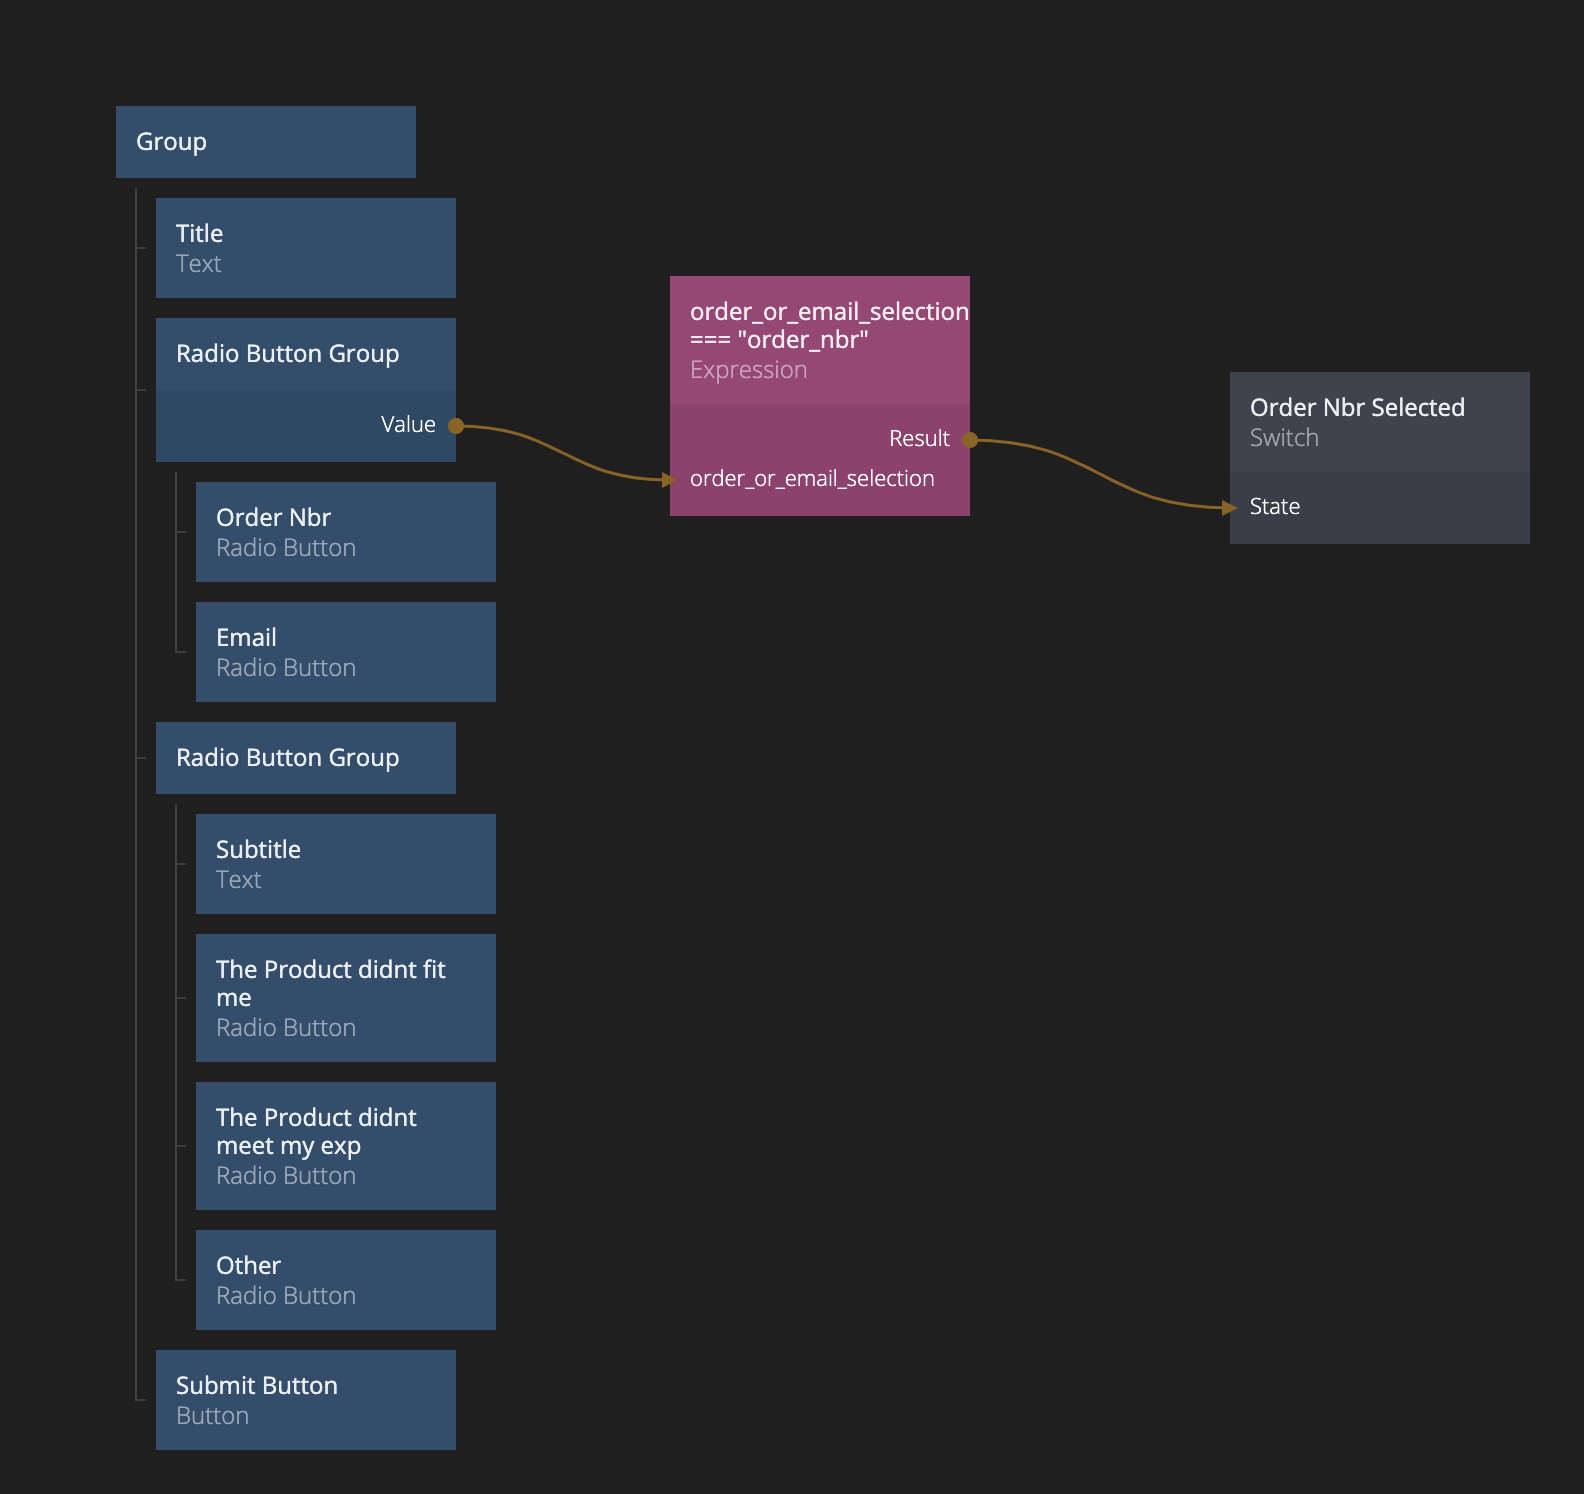Select the Order Nbr radio button node

point(345,532)
